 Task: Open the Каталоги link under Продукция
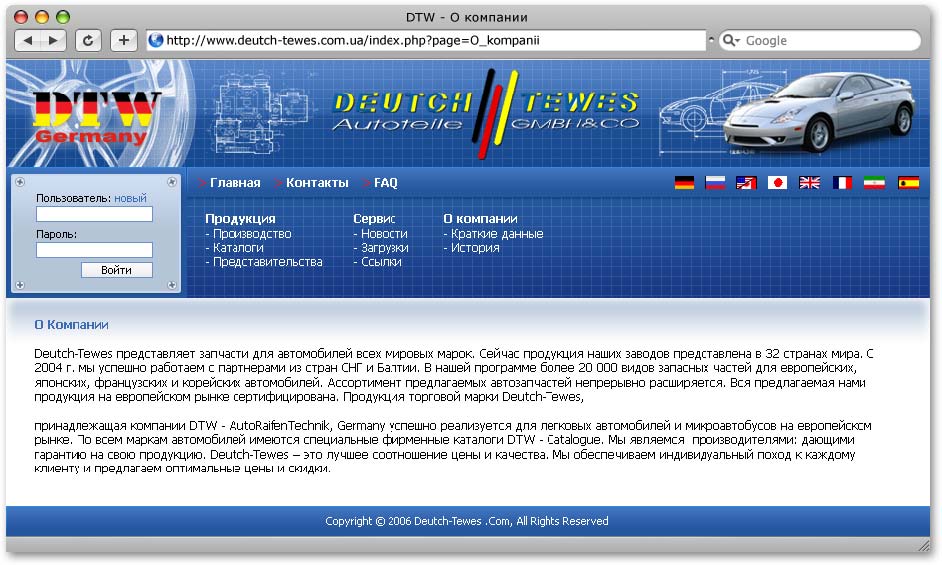238,247
